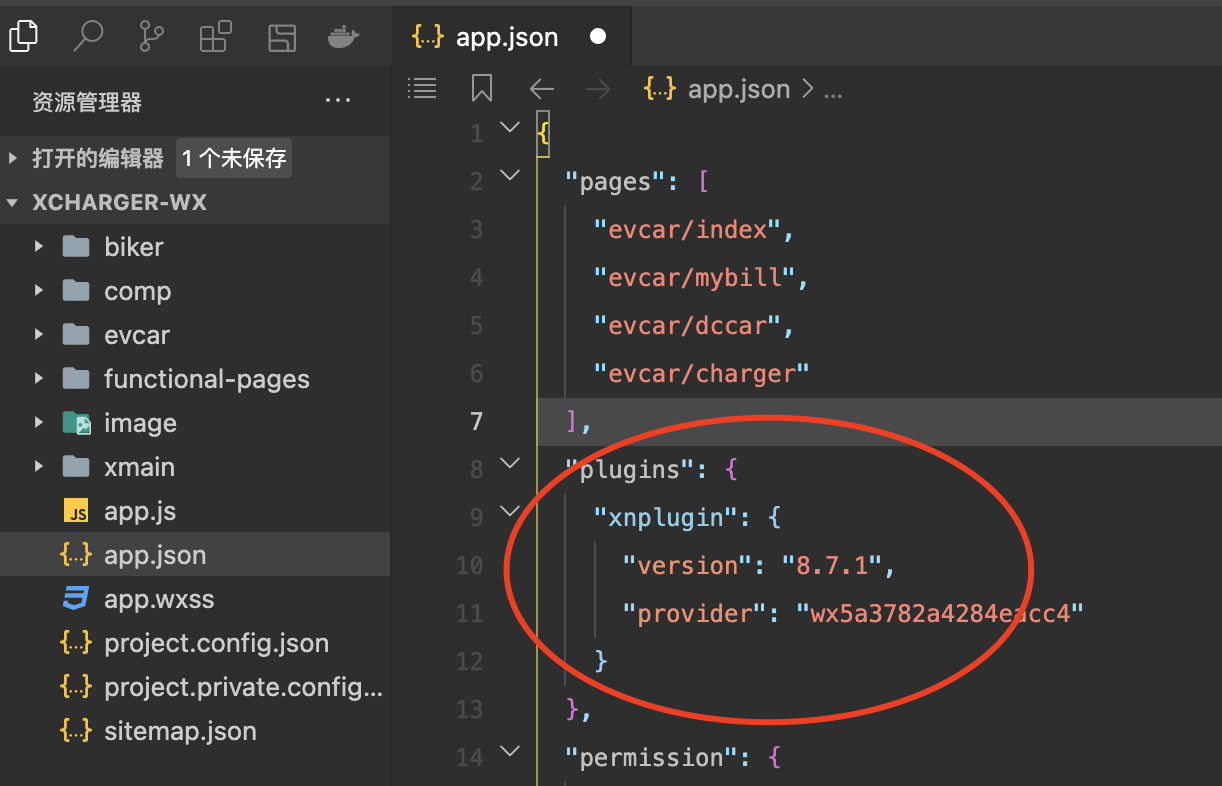Open project.config.json in the file tree
This screenshot has width=1222, height=786.
pyautogui.click(x=195, y=642)
